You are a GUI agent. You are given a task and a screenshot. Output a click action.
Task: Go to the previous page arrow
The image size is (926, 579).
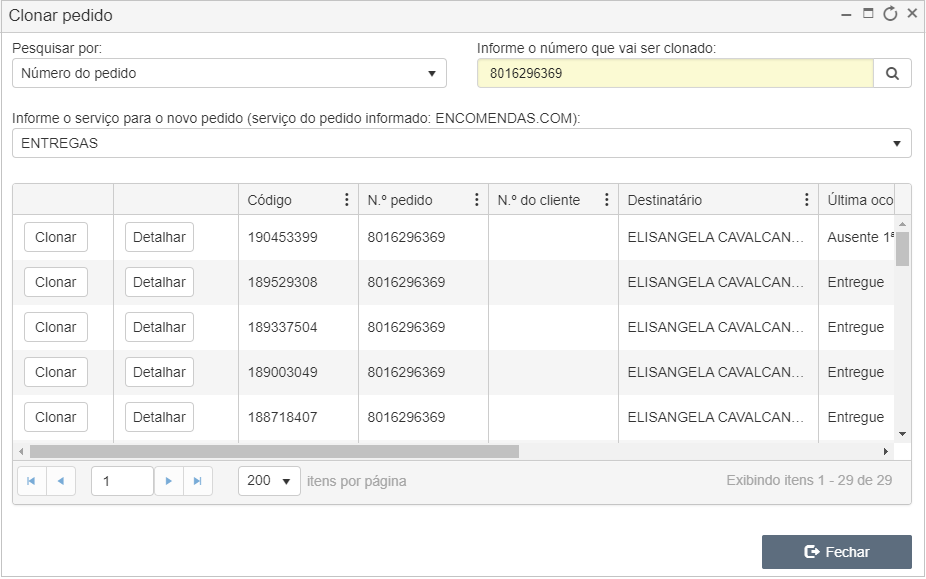coord(61,481)
